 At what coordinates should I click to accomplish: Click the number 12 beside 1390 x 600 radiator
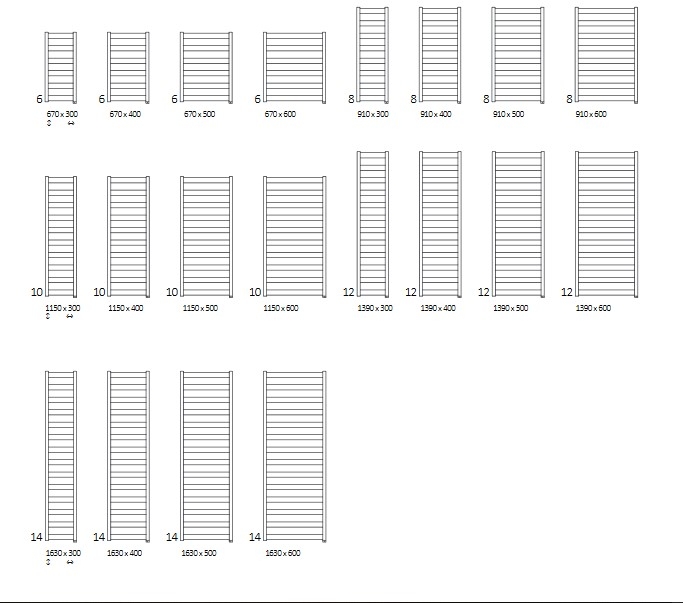[567, 292]
